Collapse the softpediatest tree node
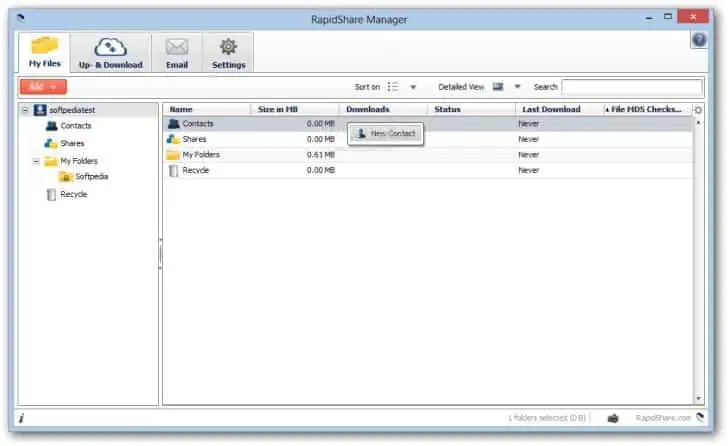 pos(26,110)
